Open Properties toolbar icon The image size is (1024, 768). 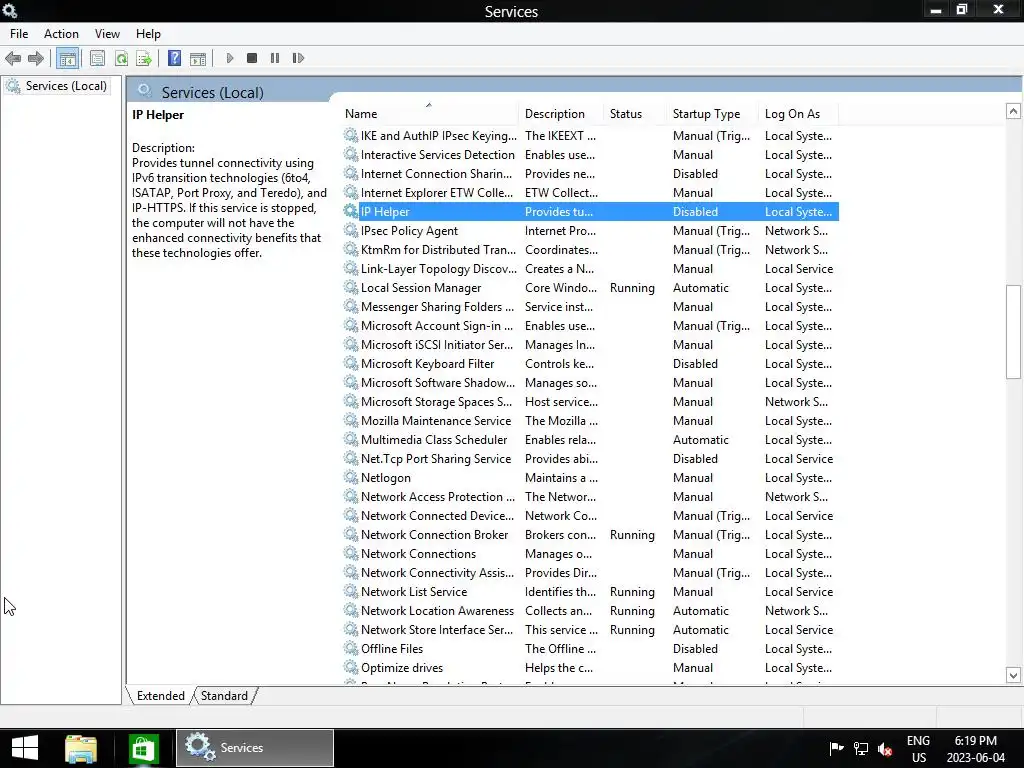click(97, 58)
